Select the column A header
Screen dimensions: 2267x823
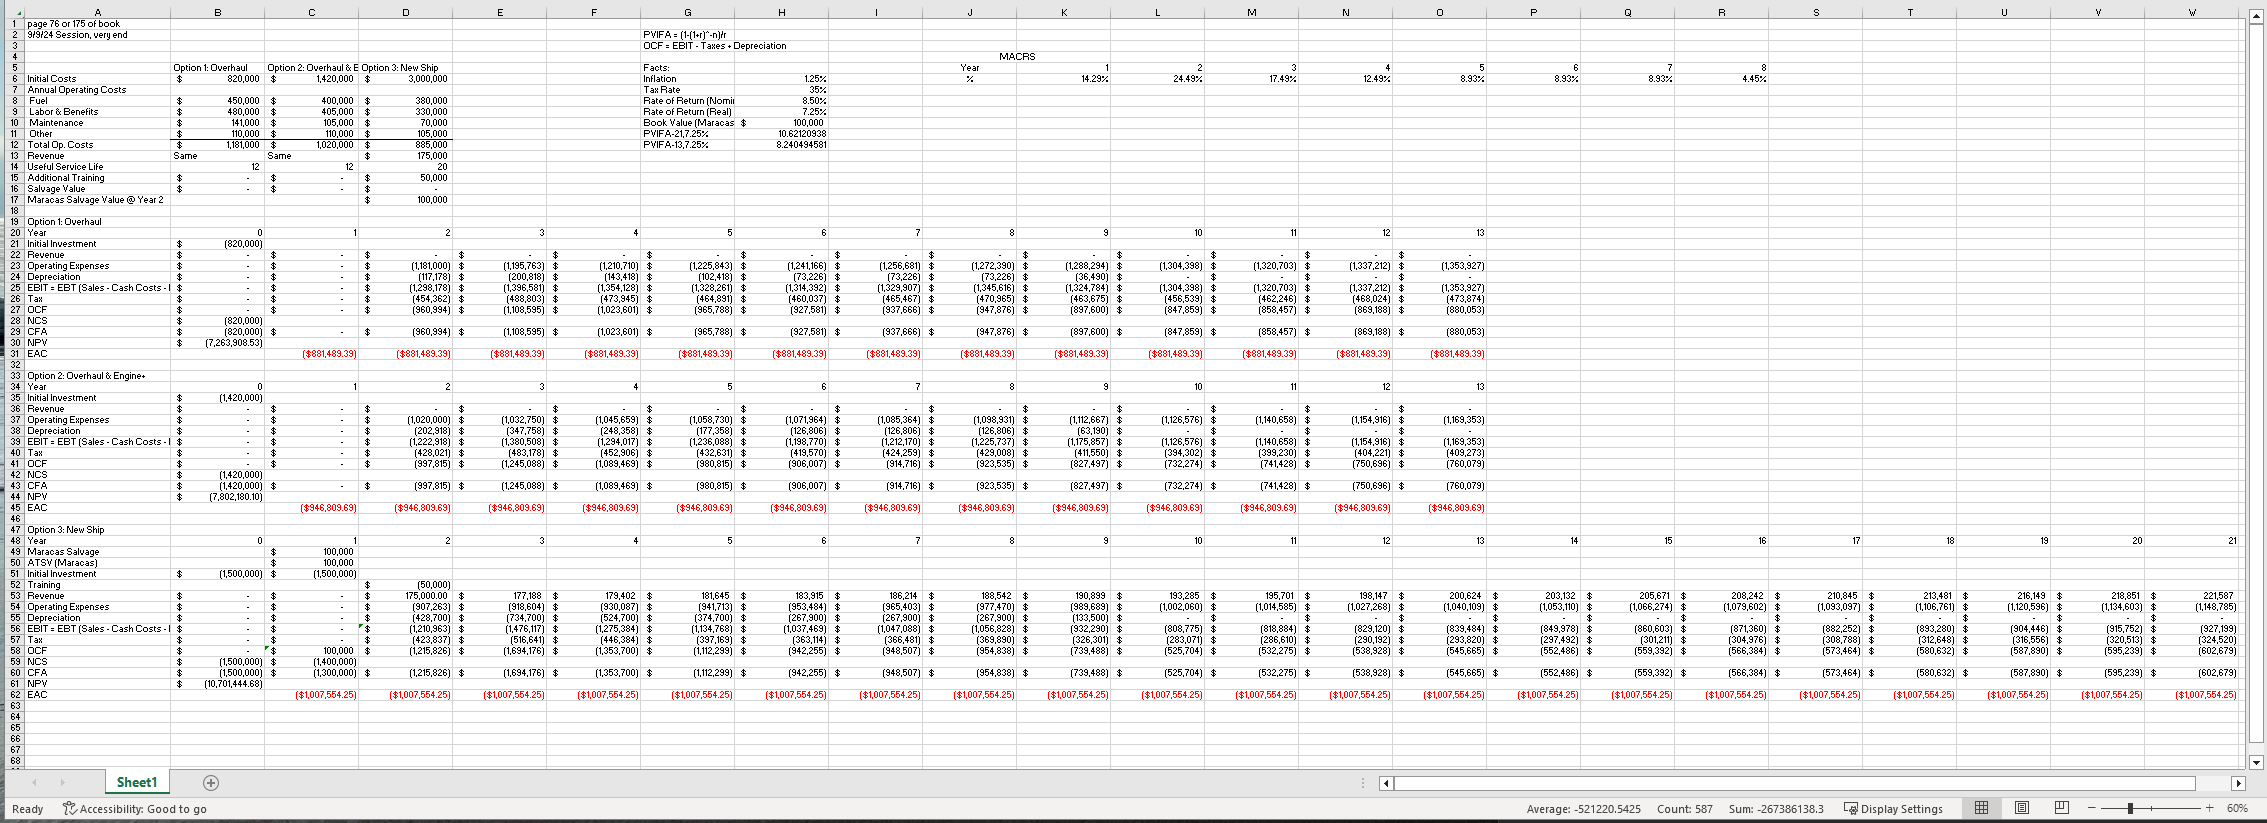[98, 13]
